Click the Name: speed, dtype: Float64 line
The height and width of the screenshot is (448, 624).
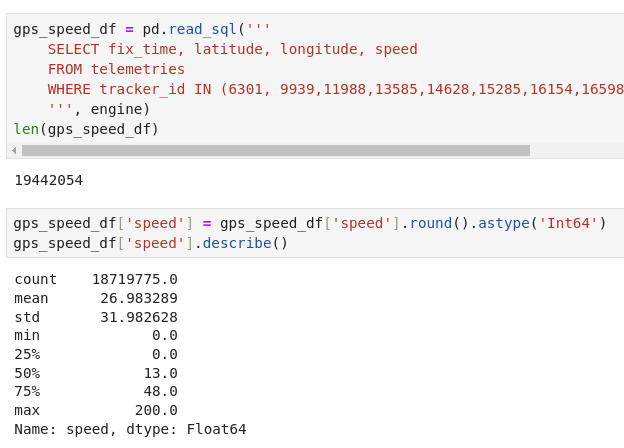(x=130, y=429)
